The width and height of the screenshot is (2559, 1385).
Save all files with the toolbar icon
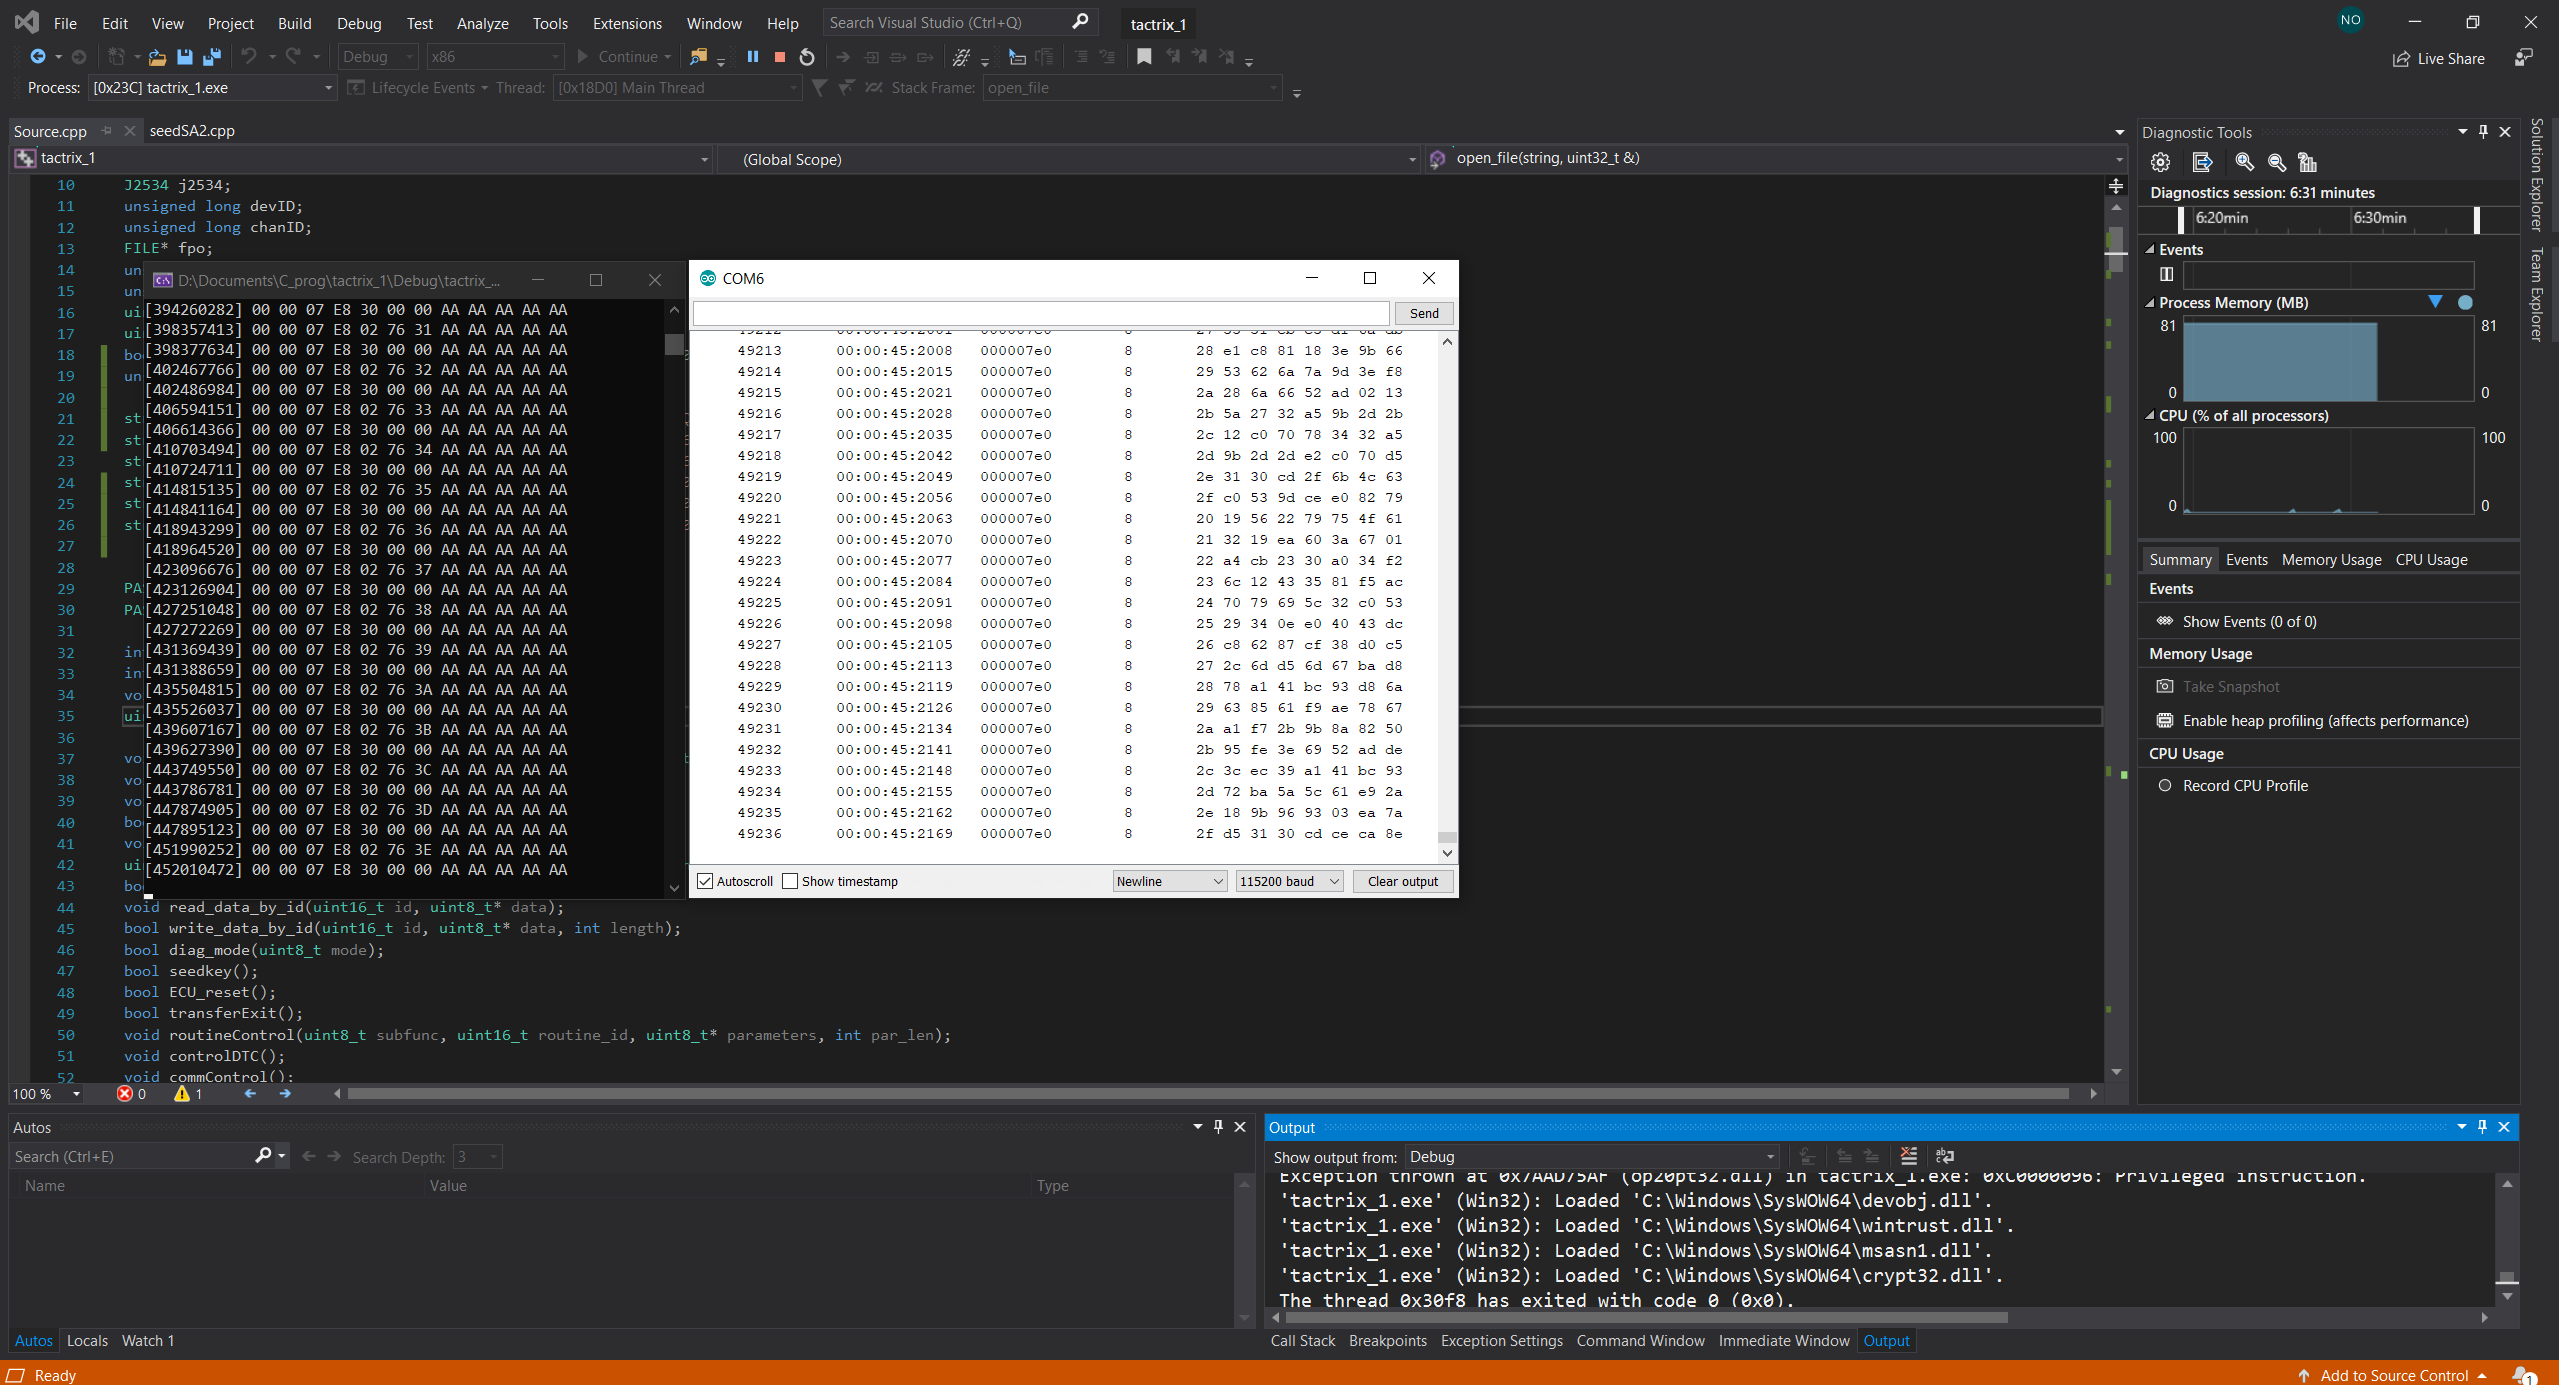(211, 57)
